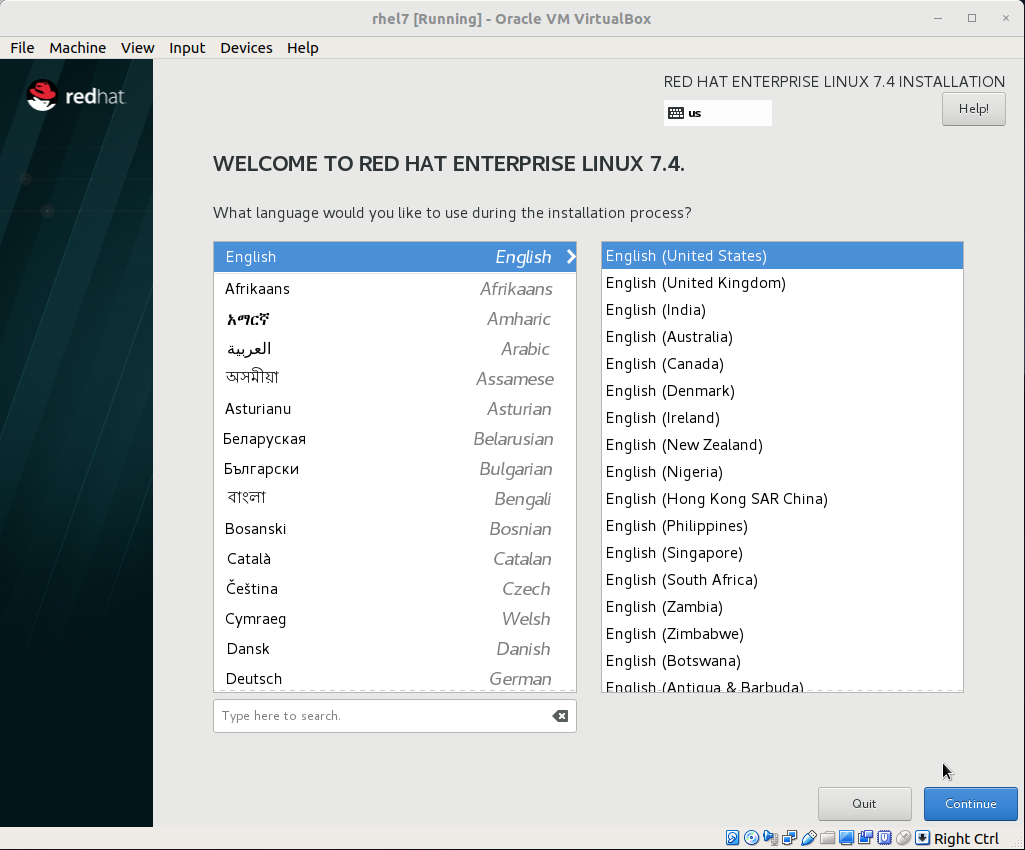Click the Quit button
The height and width of the screenshot is (850, 1025).
(864, 804)
